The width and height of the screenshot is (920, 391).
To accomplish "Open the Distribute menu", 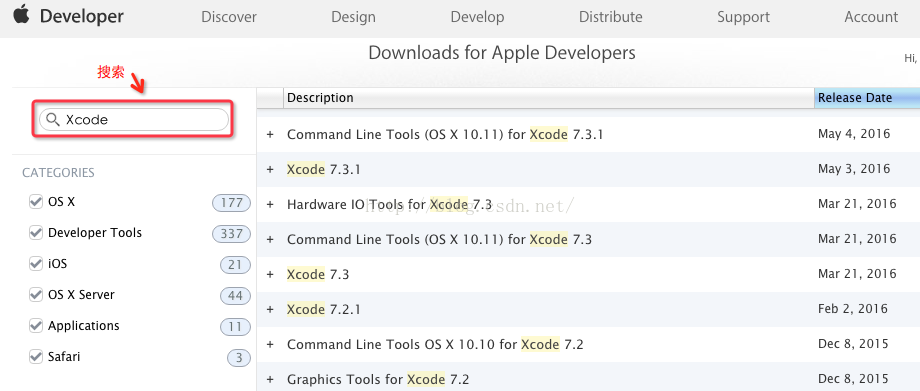I will tap(610, 17).
